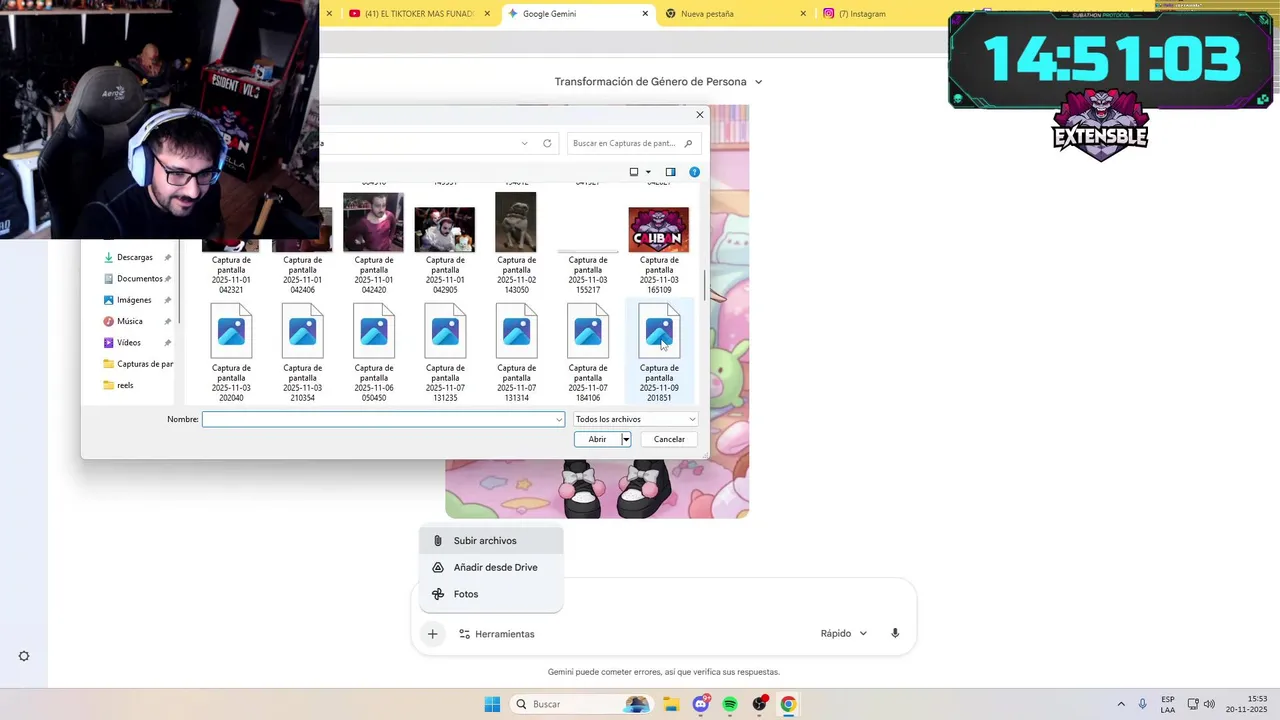Screen dimensions: 1280x720
Task: Open Vídeos in the dialog sidebar
Action: [x=129, y=343]
